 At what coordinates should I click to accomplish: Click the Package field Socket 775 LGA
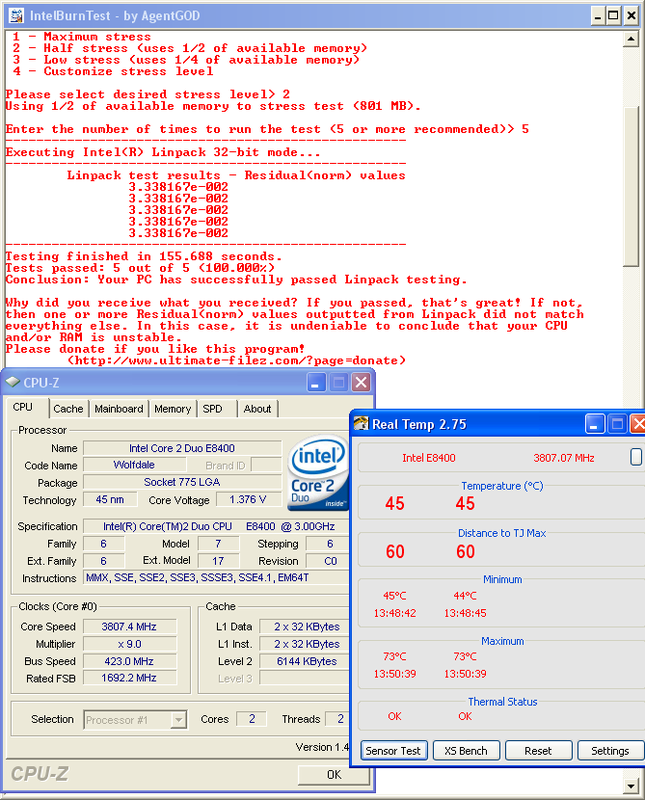click(x=182, y=482)
